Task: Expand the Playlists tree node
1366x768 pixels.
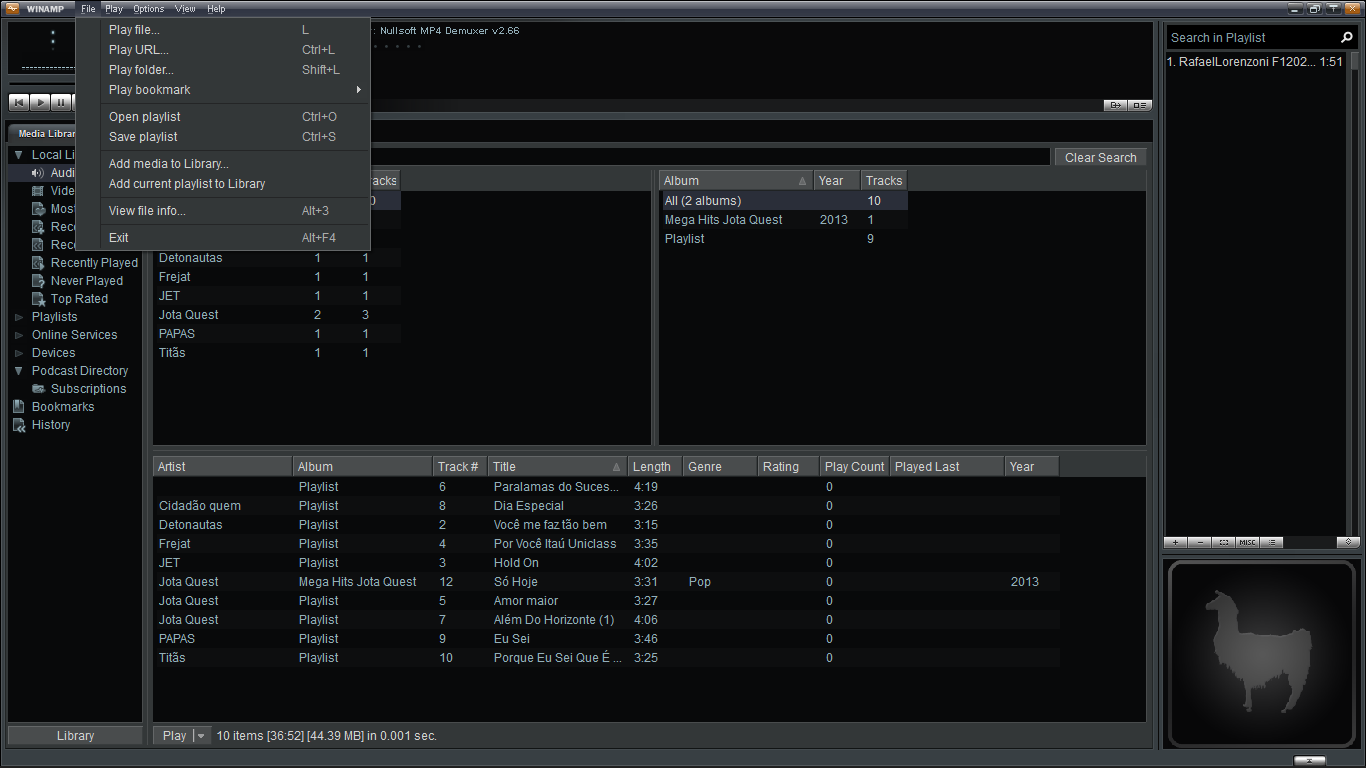Action: point(18,317)
